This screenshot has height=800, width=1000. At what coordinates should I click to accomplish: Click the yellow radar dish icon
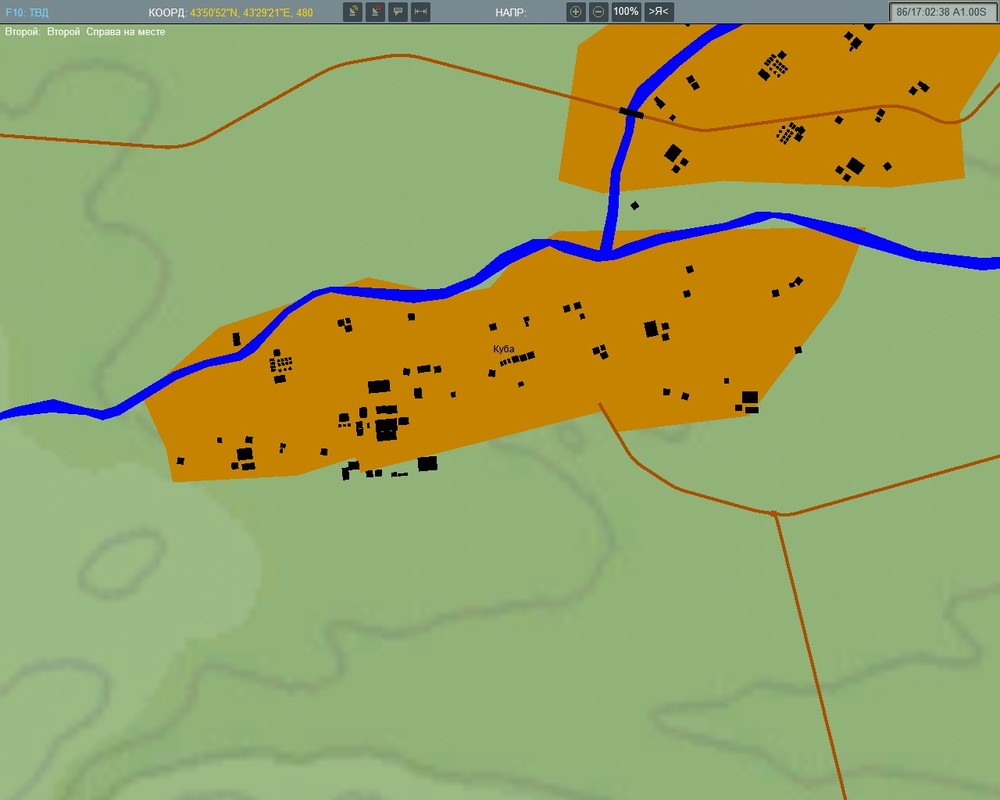pos(353,12)
